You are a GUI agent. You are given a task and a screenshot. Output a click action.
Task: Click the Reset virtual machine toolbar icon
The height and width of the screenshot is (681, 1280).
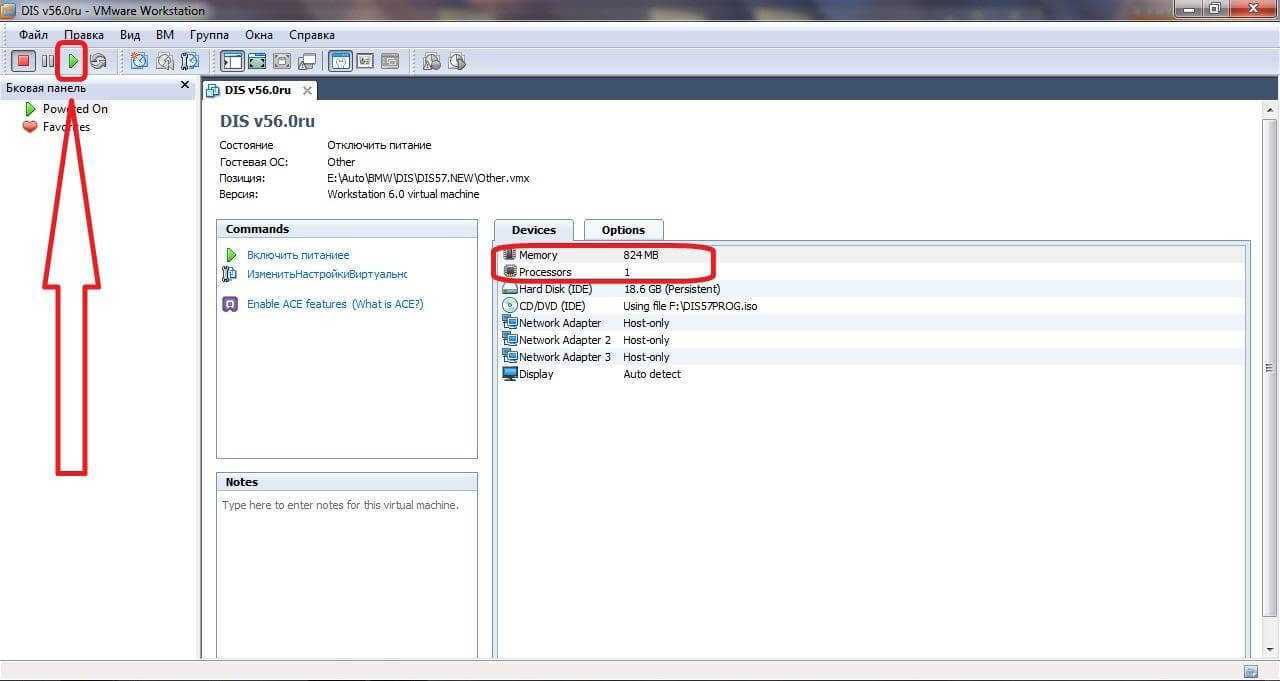[98, 62]
